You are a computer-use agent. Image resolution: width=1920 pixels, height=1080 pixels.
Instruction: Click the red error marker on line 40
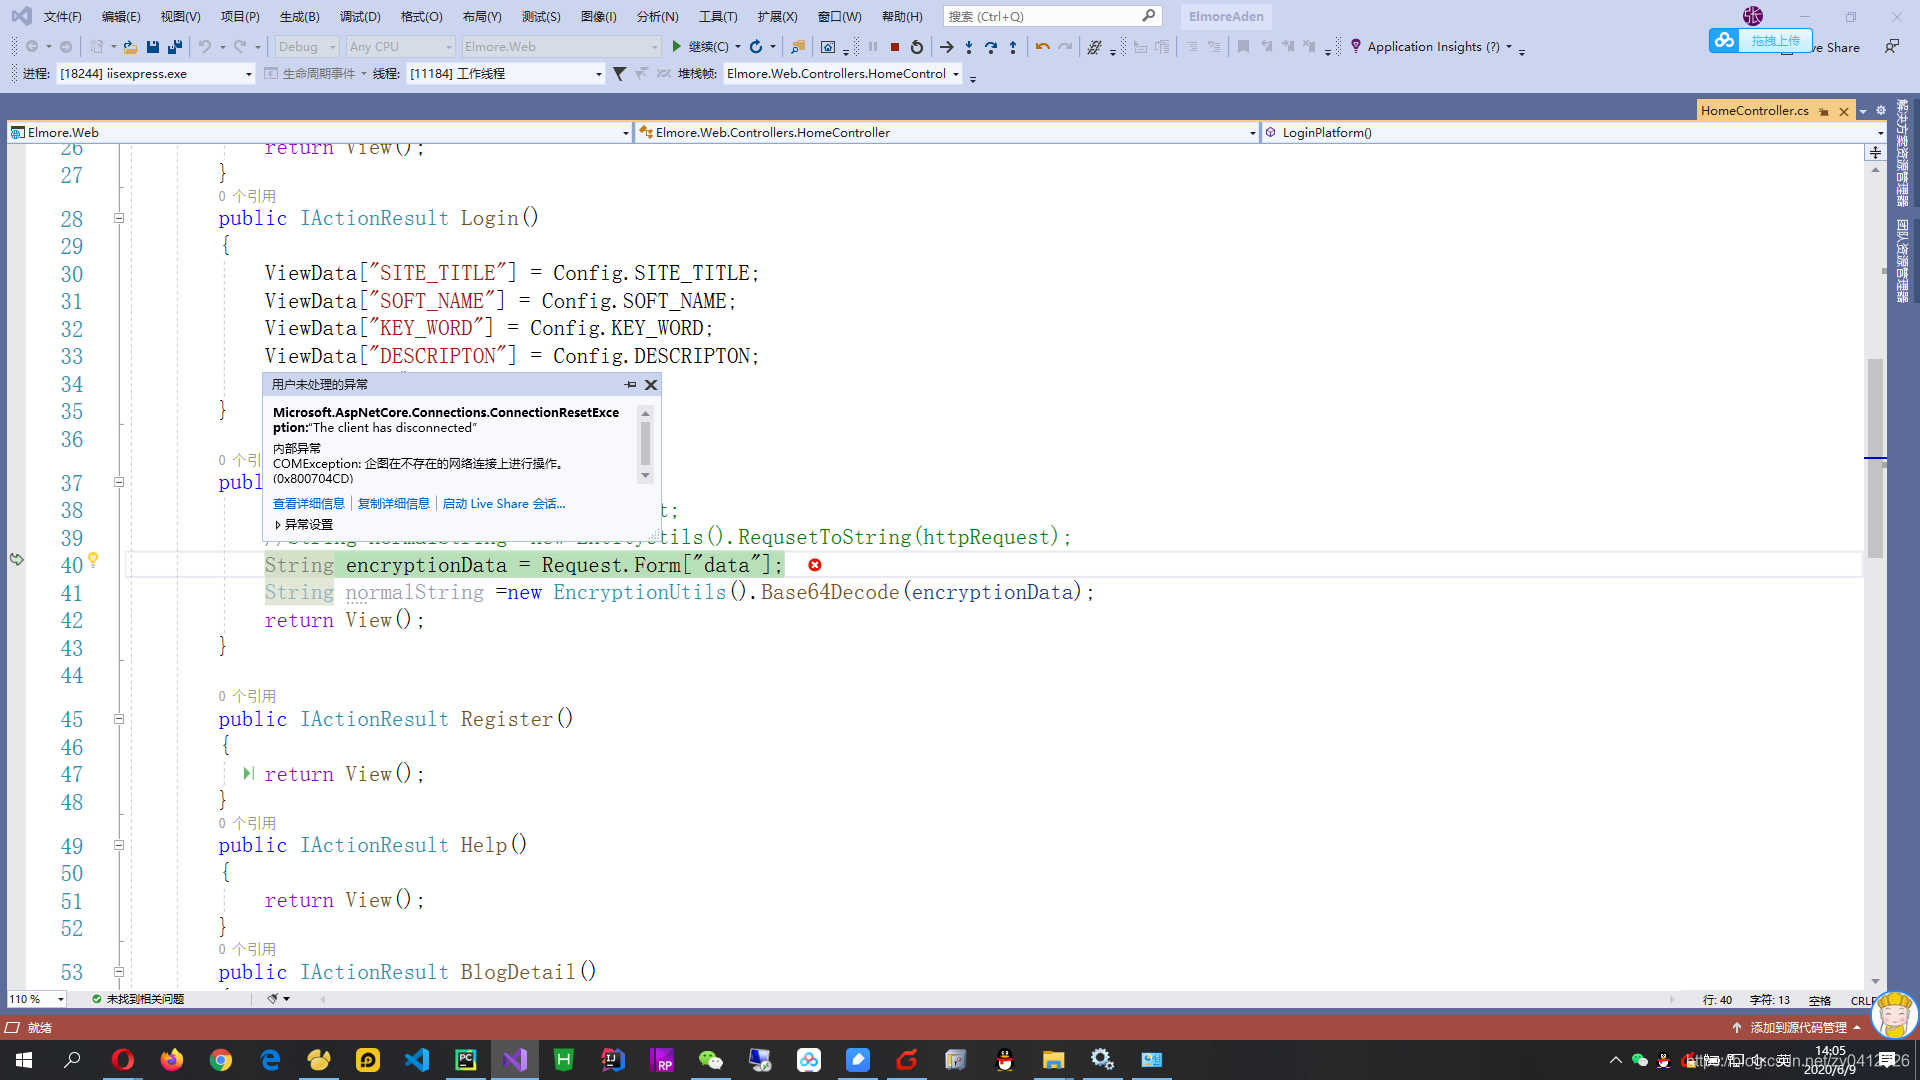click(815, 566)
